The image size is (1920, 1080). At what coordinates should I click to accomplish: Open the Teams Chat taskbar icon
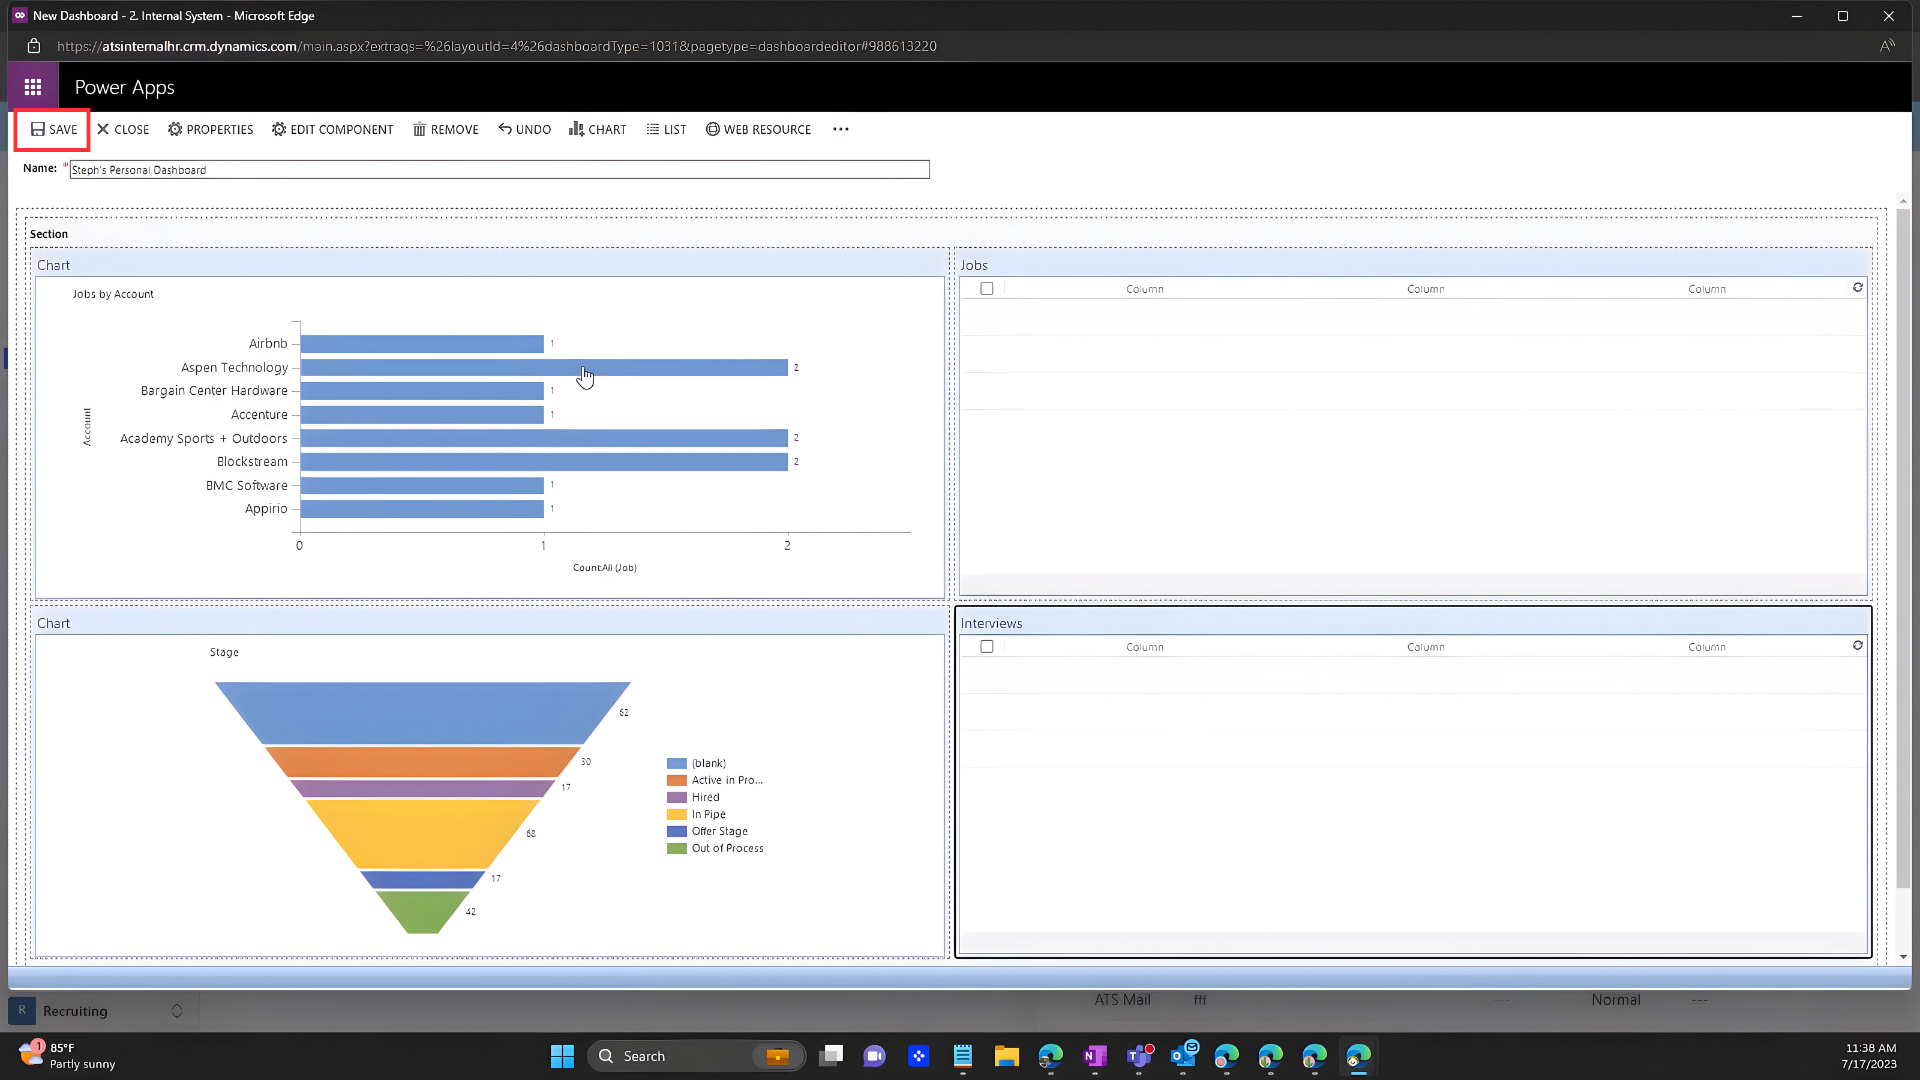tap(875, 1056)
